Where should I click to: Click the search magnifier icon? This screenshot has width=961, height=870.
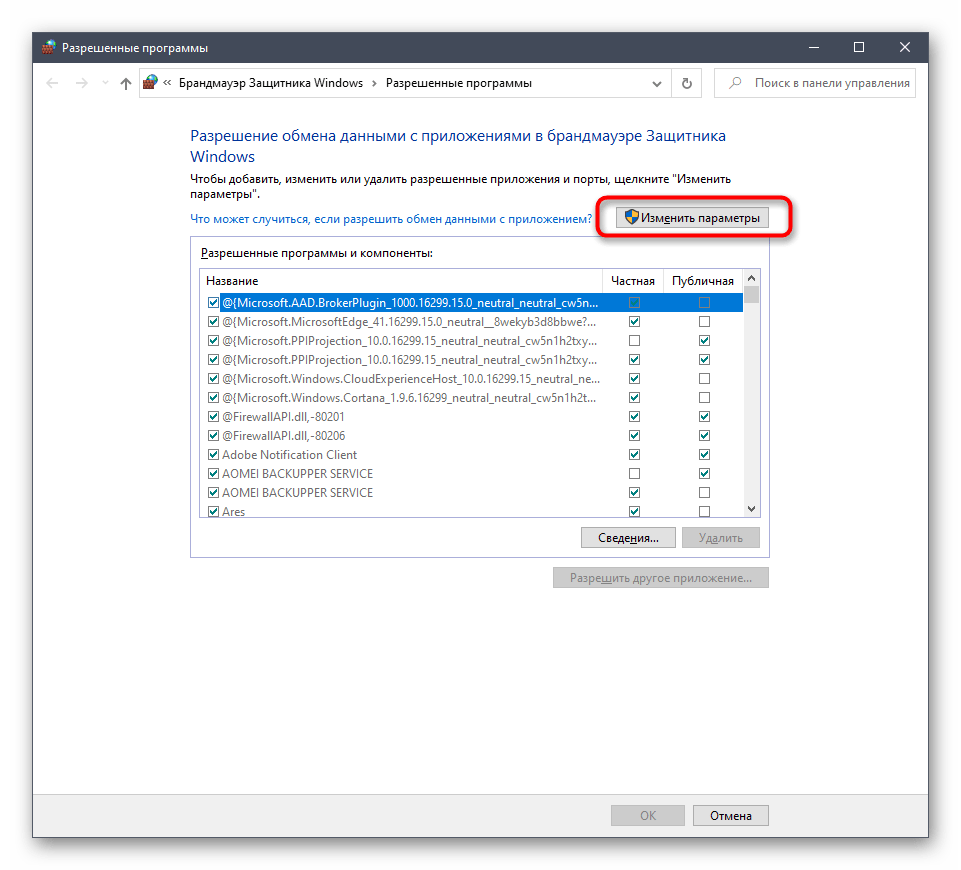pos(735,84)
